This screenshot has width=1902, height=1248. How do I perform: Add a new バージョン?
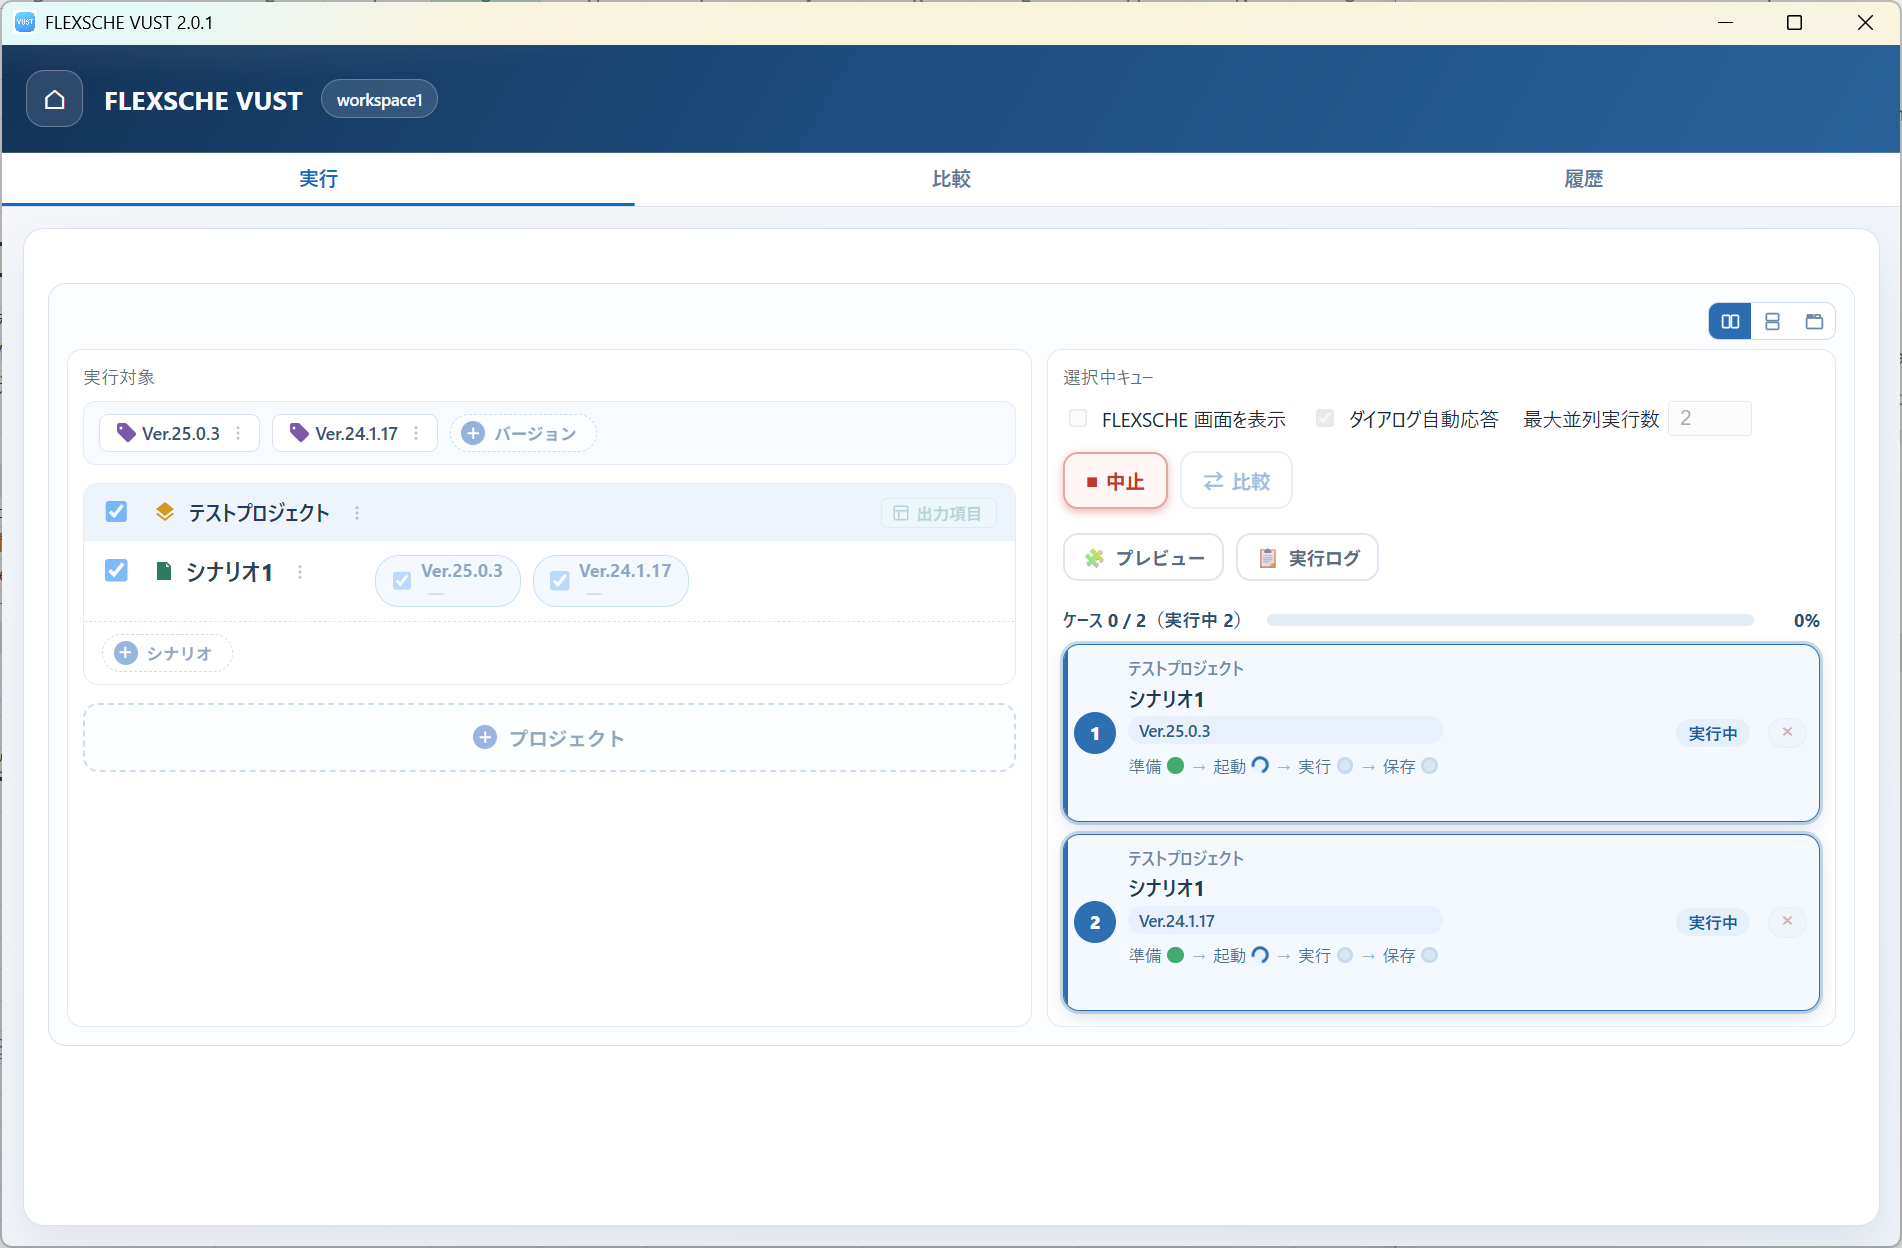(x=523, y=433)
